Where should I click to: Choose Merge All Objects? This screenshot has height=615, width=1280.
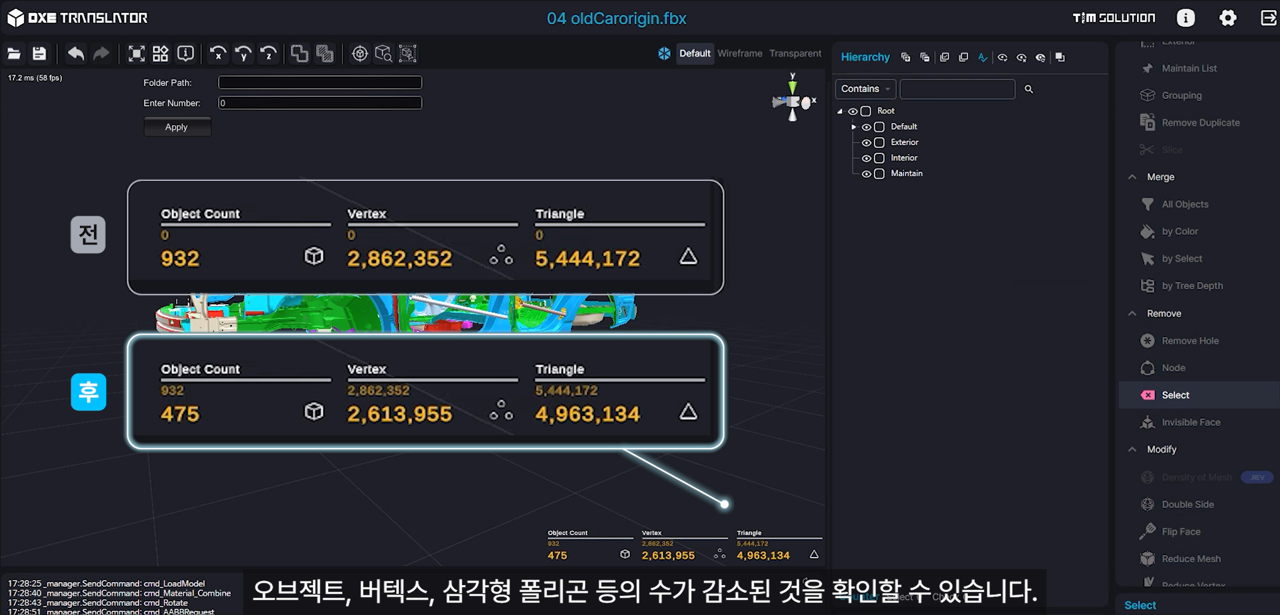pos(1185,204)
